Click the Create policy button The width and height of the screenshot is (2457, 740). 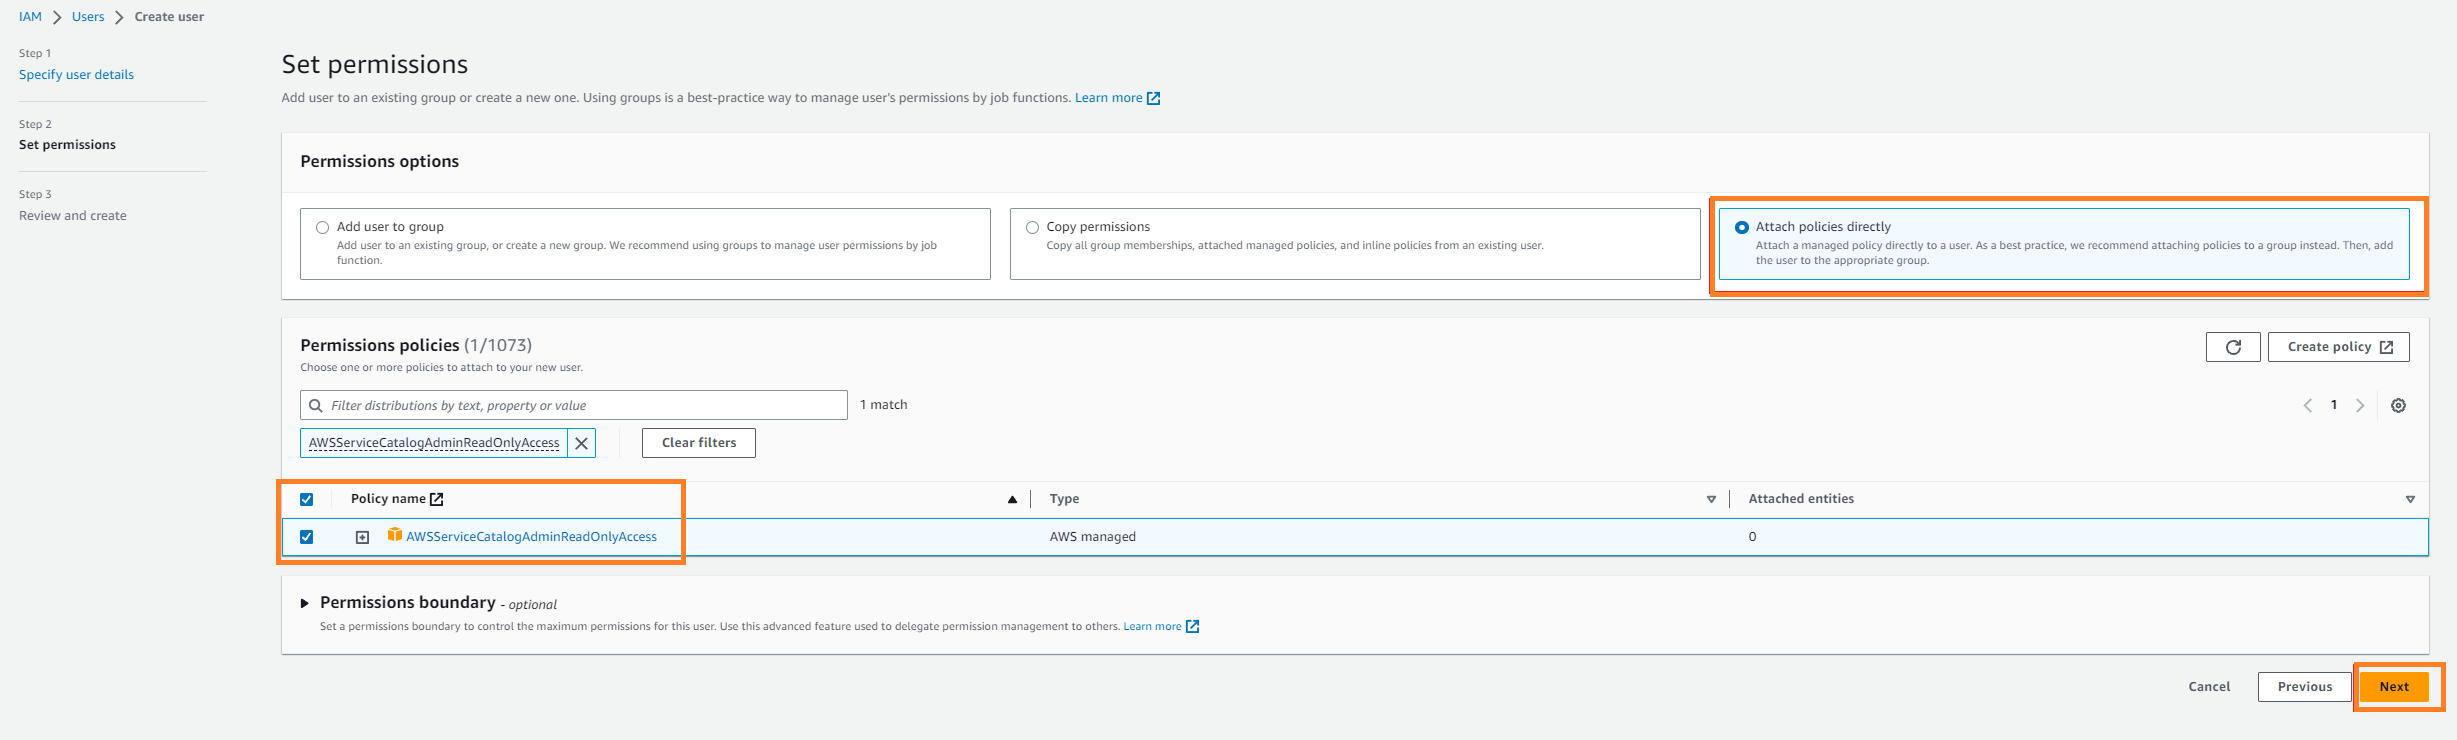(2339, 347)
